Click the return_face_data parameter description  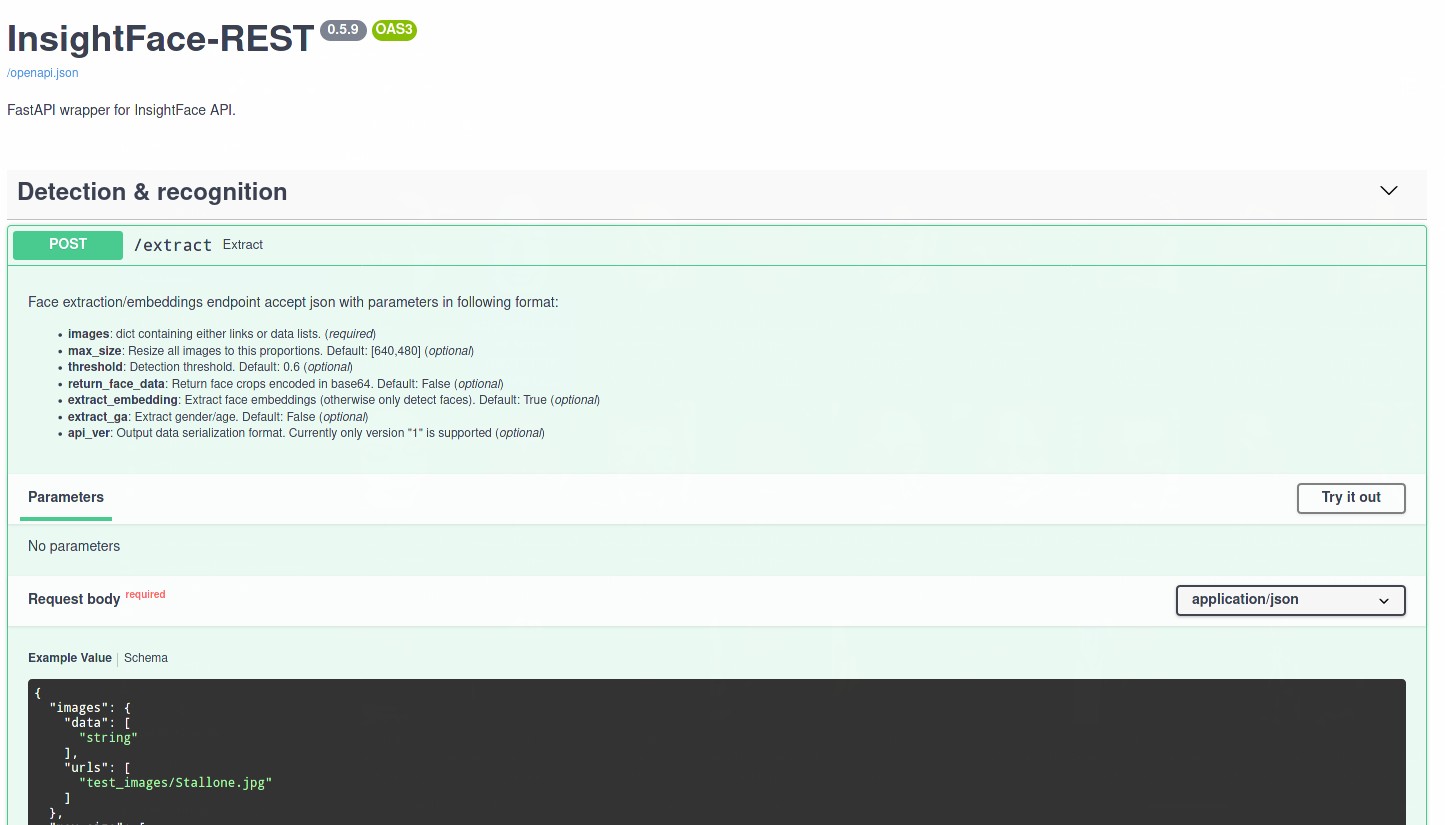(x=285, y=384)
